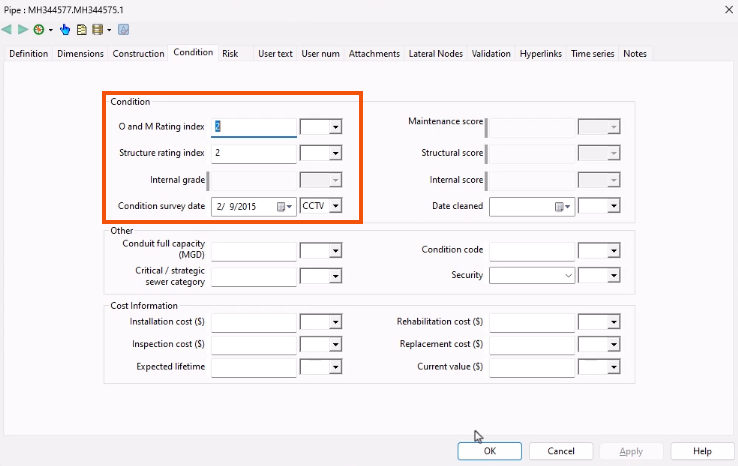Go to the User num tab
Image resolution: width=738 pixels, height=466 pixels.
coord(321,54)
